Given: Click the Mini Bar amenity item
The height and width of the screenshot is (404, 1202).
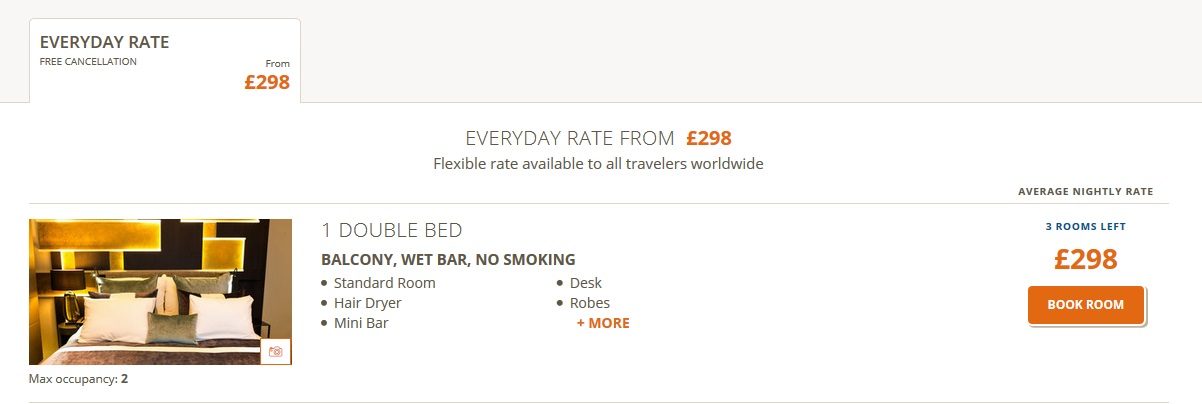Looking at the screenshot, I should [361, 323].
